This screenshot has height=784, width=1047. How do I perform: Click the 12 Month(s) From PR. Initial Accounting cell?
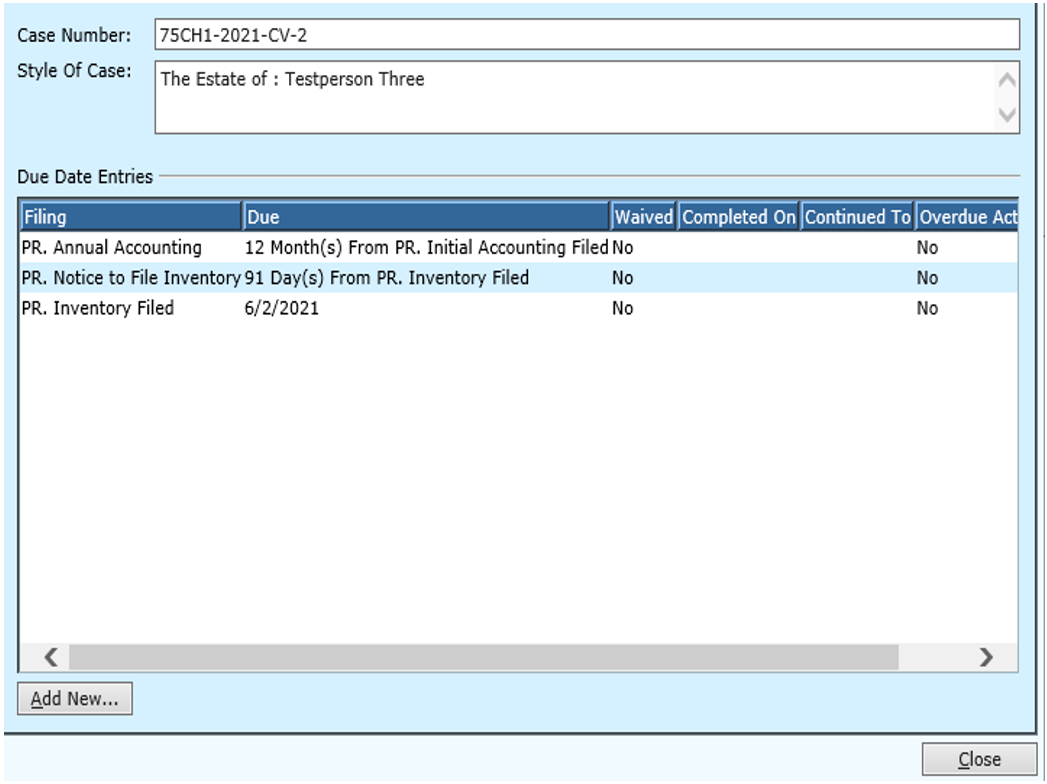(426, 248)
